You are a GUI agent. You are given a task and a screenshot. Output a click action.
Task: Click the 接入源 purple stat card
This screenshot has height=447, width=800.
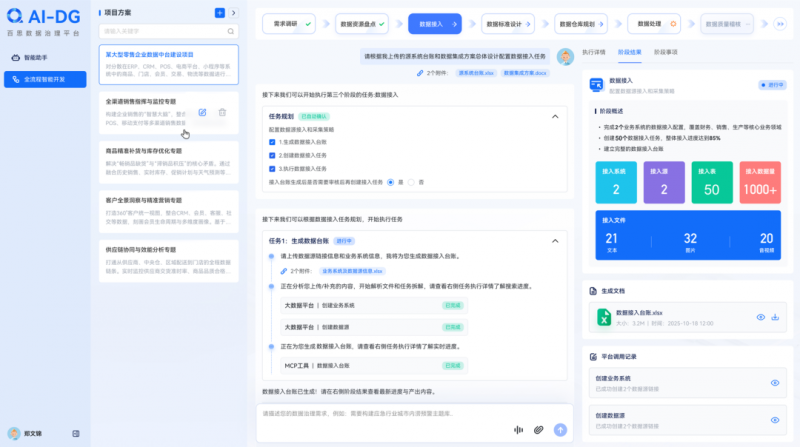click(x=664, y=183)
